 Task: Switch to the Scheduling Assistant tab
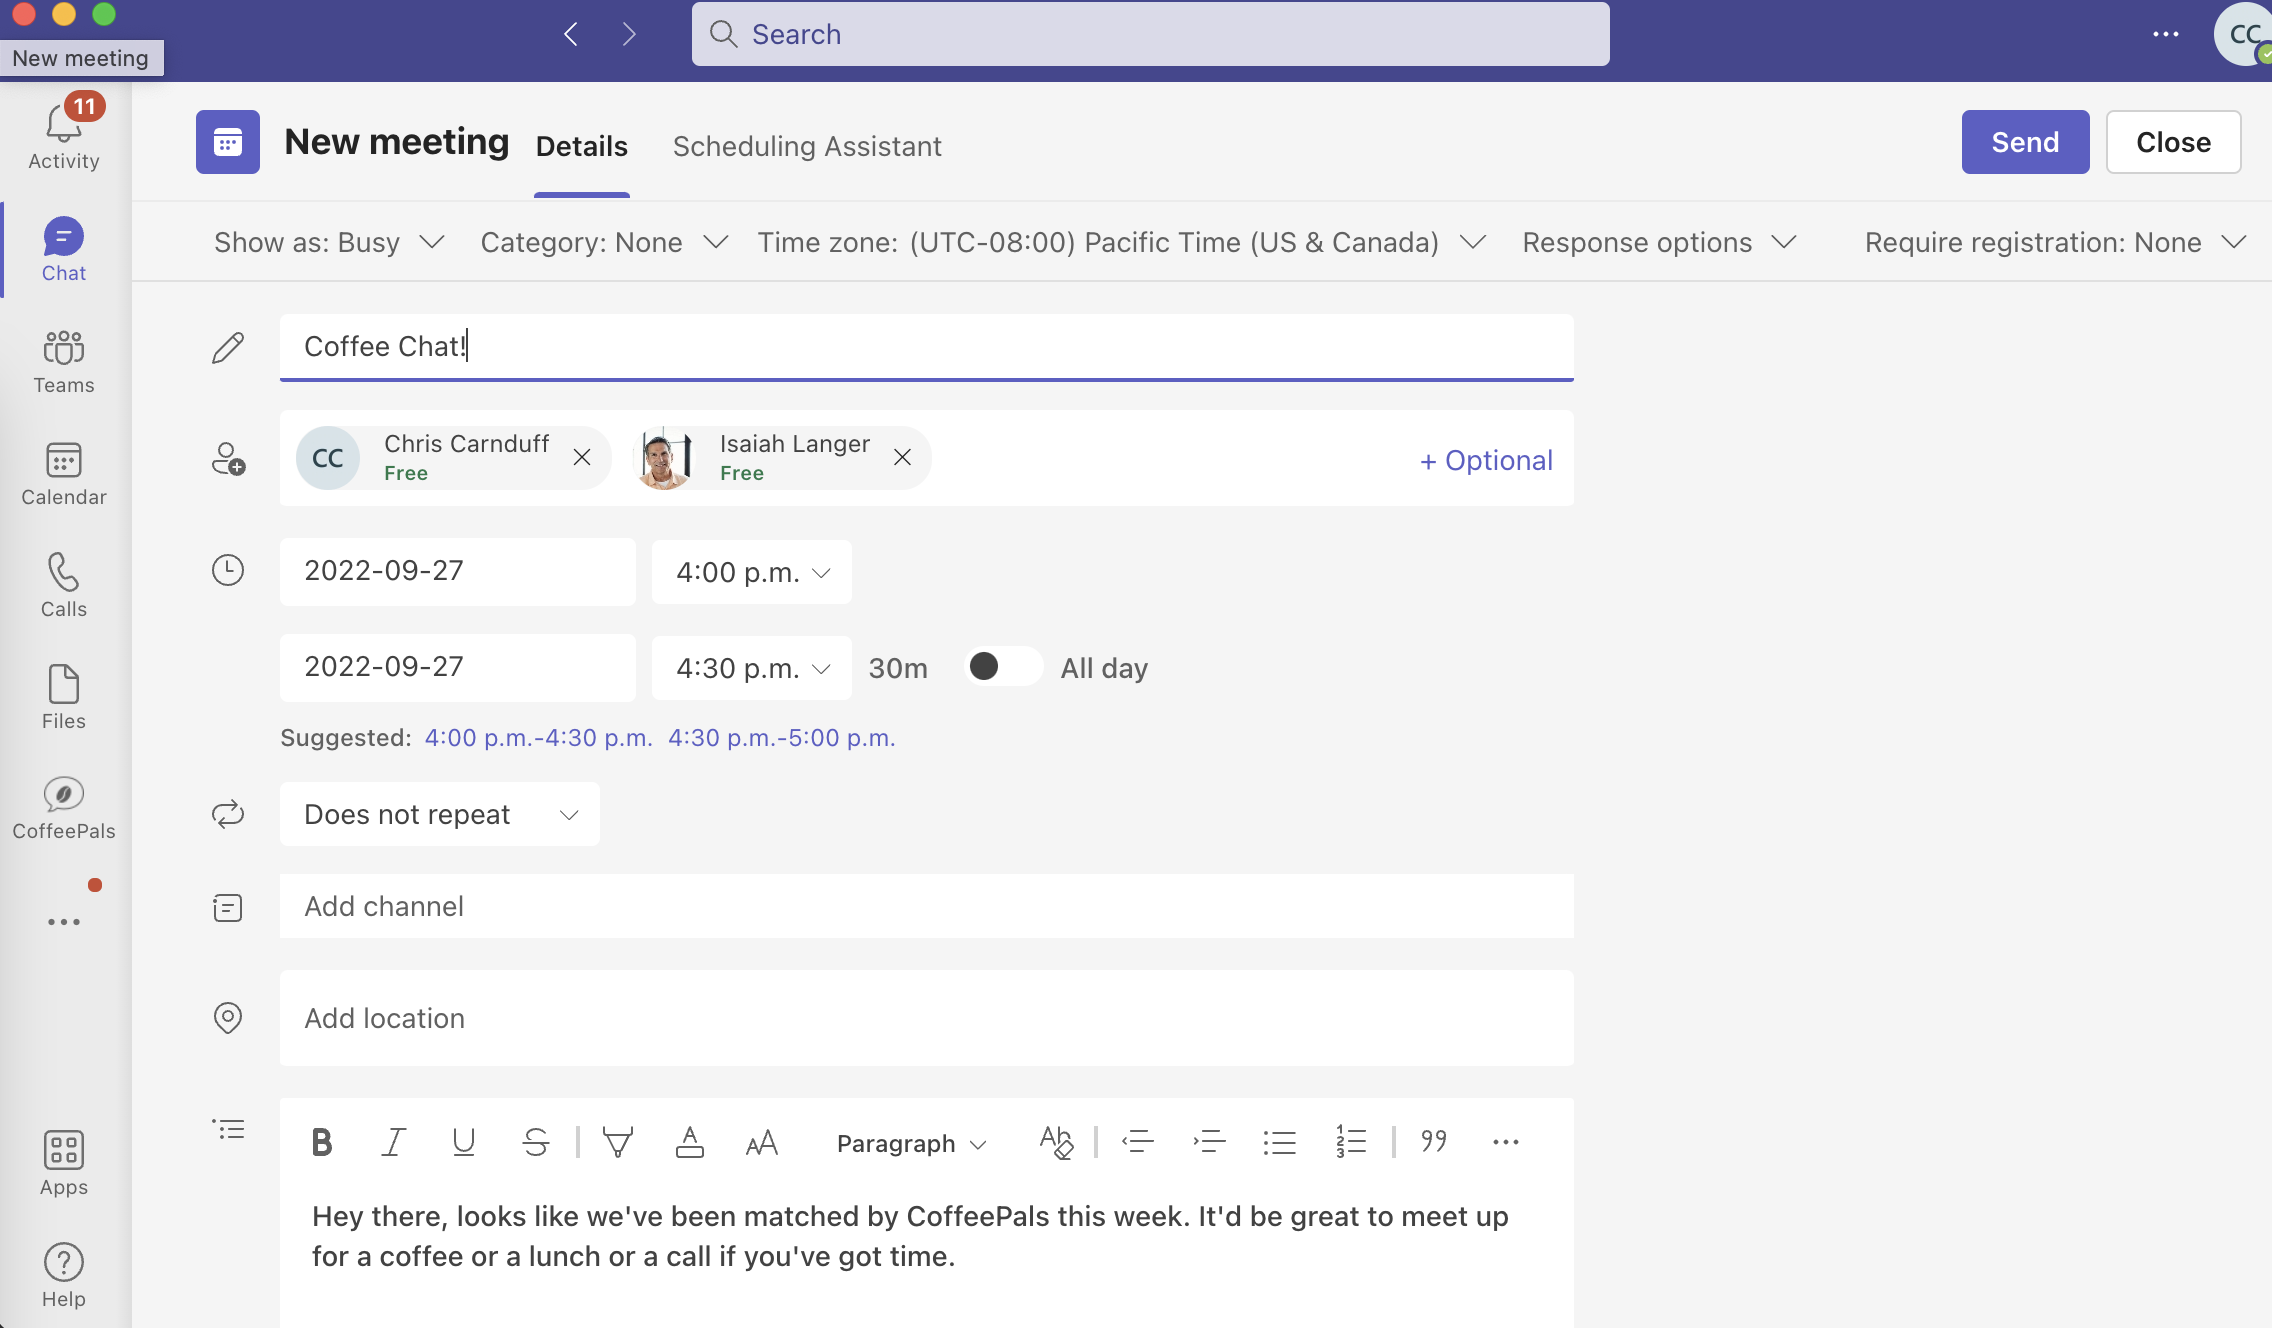click(x=807, y=146)
